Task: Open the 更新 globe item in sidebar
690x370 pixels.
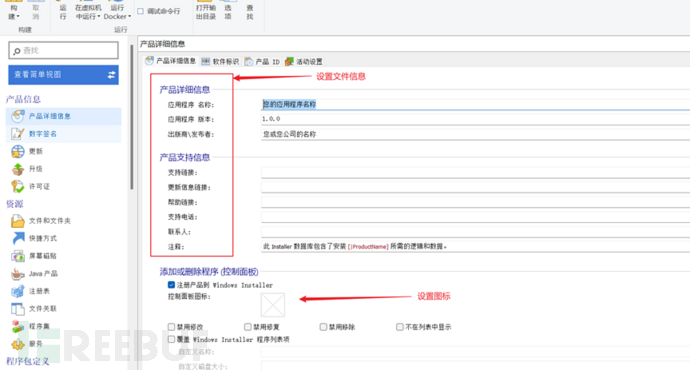Action: (27, 151)
